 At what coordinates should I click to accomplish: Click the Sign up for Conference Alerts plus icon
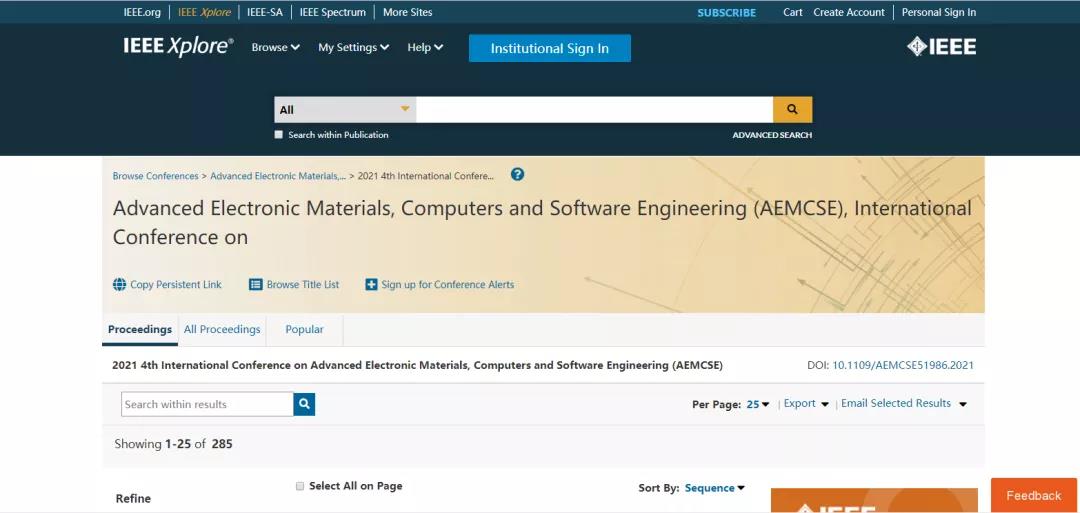click(x=371, y=284)
